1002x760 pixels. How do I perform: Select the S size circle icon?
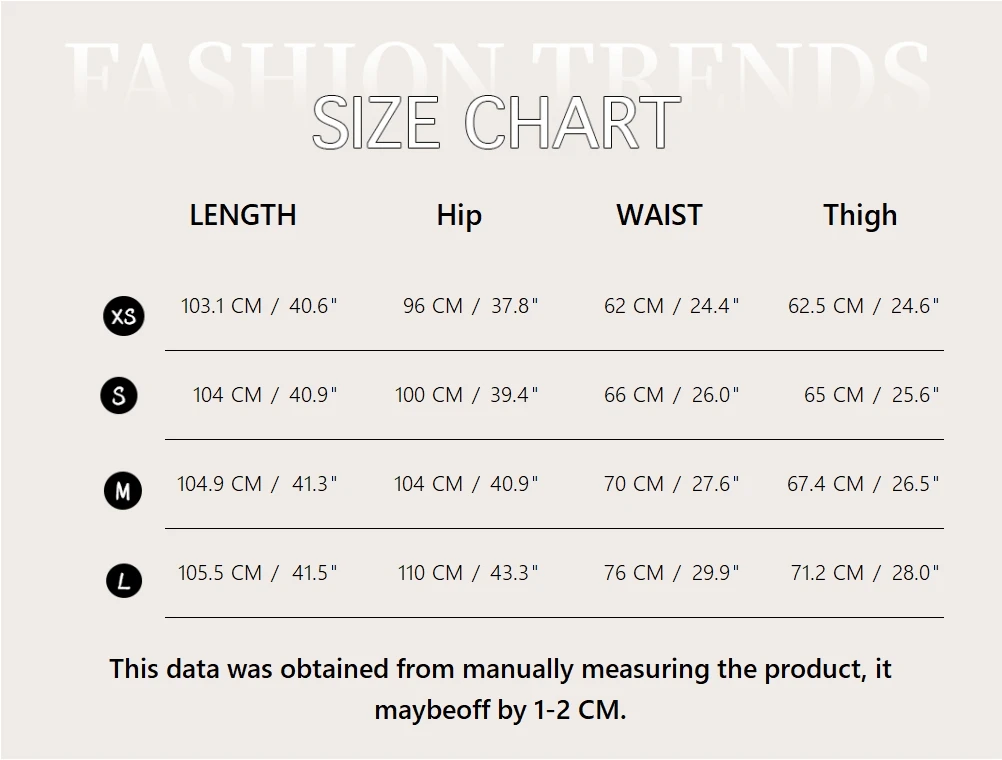coord(119,395)
